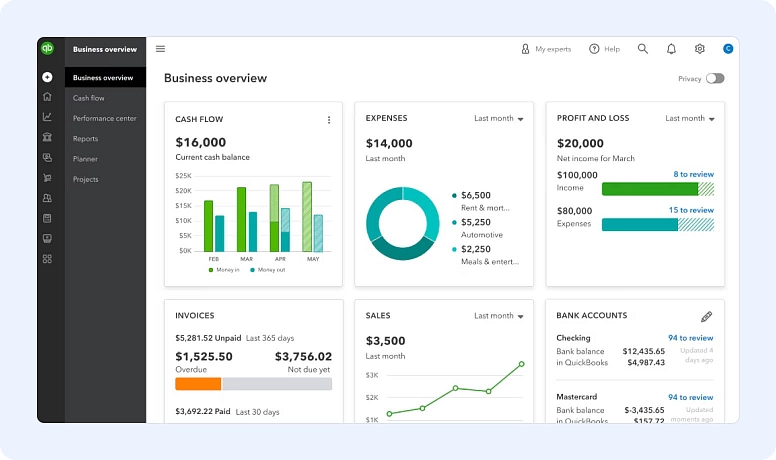Open the shopping cart icon in sidebar

pyautogui.click(x=47, y=178)
